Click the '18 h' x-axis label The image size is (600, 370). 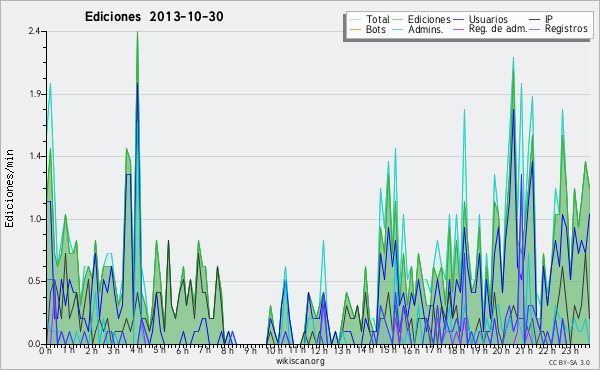click(456, 350)
